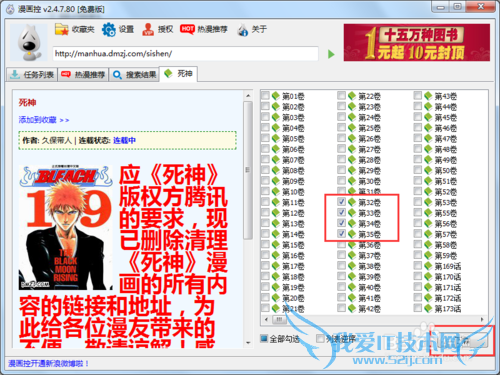Open 设置 gear settings icon
This screenshot has width=500, height=375.
[x=109, y=29]
